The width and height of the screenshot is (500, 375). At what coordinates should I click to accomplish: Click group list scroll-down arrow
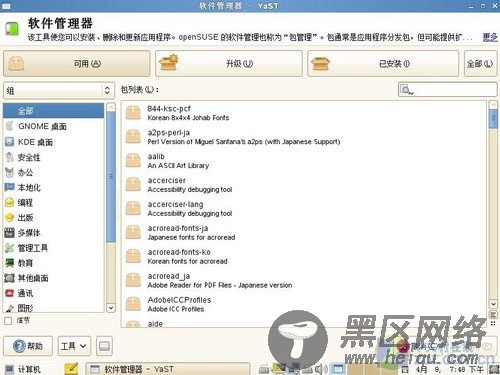coord(111,308)
